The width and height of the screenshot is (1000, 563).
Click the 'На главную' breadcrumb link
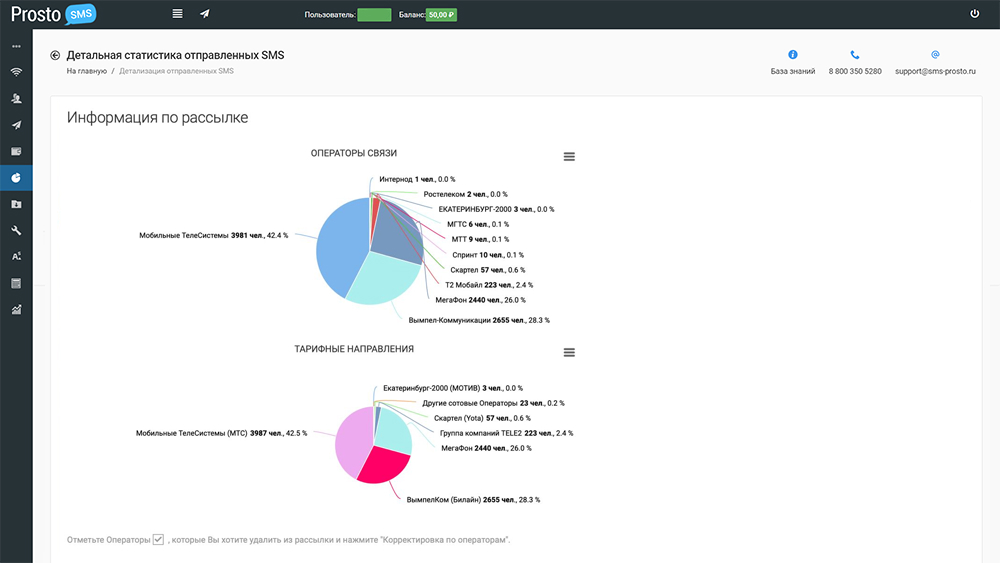coord(86,72)
